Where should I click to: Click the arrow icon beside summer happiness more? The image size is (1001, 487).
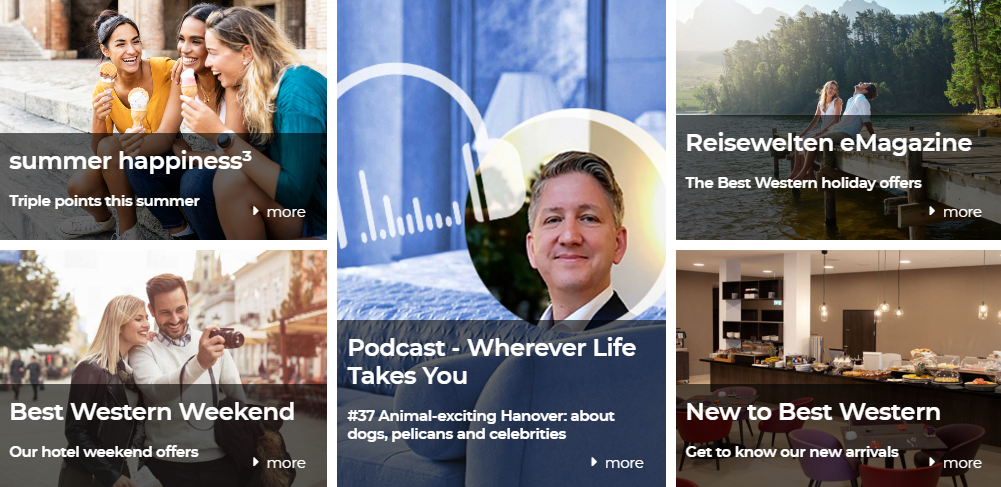(256, 211)
